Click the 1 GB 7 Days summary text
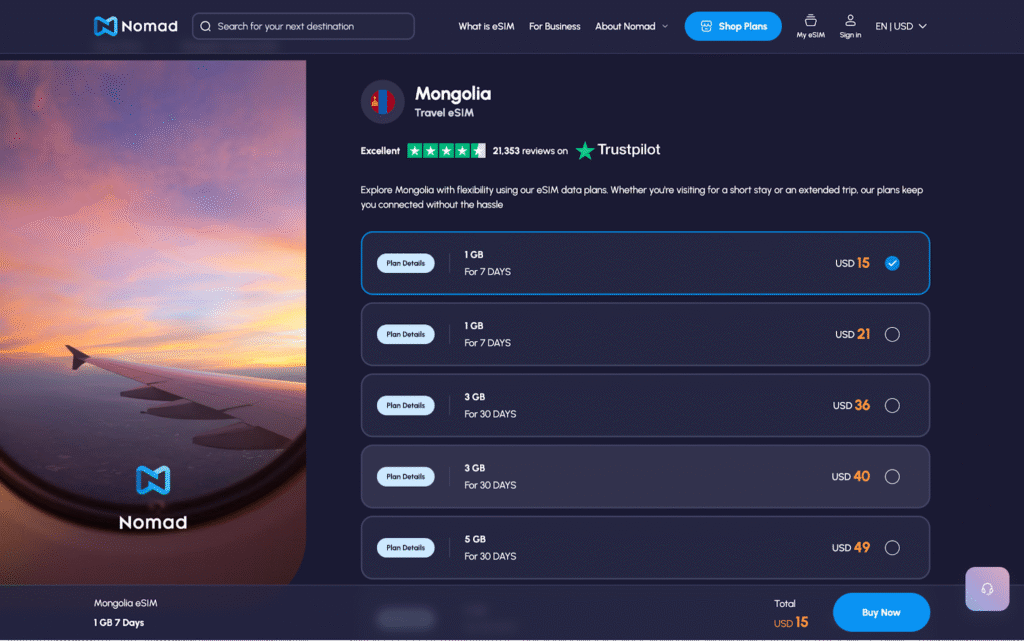Screen dimensions: 1024x641 119,623
